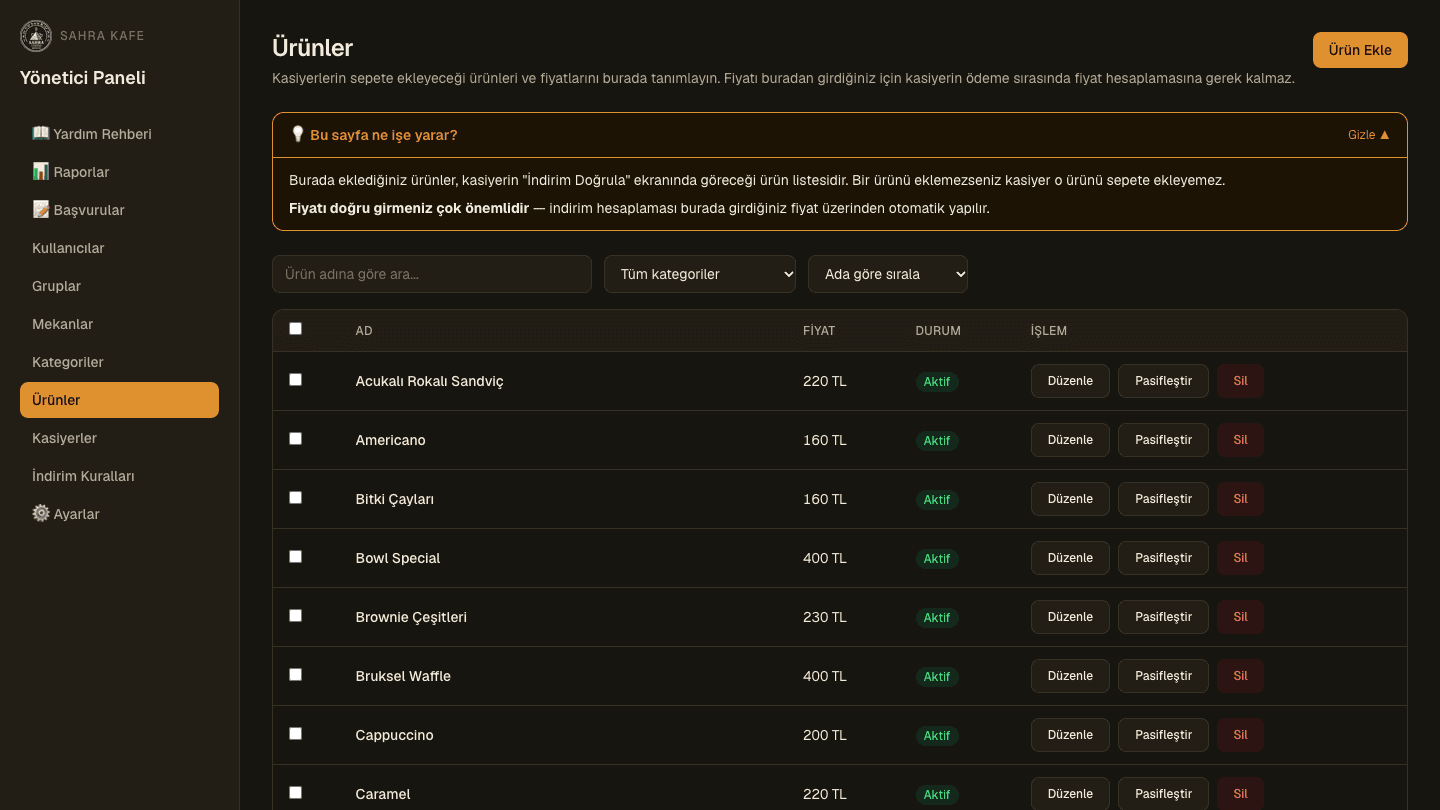Click the Caramel product name
The width and height of the screenshot is (1440, 810).
coord(383,794)
